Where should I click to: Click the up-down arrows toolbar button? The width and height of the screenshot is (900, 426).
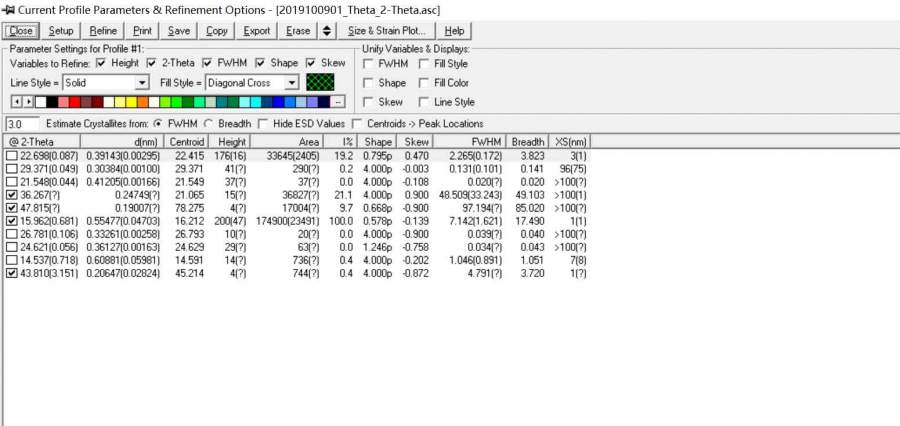click(x=327, y=31)
